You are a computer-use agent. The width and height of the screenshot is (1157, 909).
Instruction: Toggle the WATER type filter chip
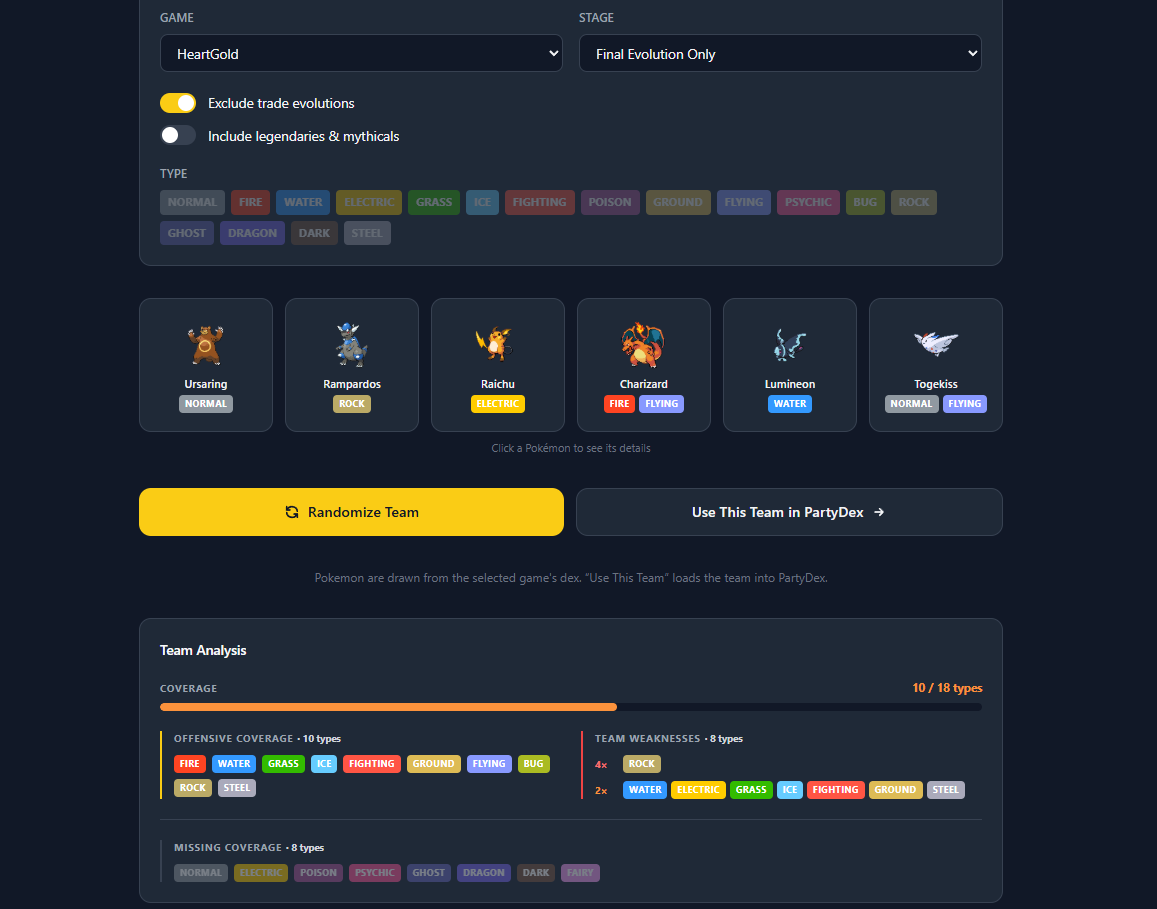coord(303,202)
